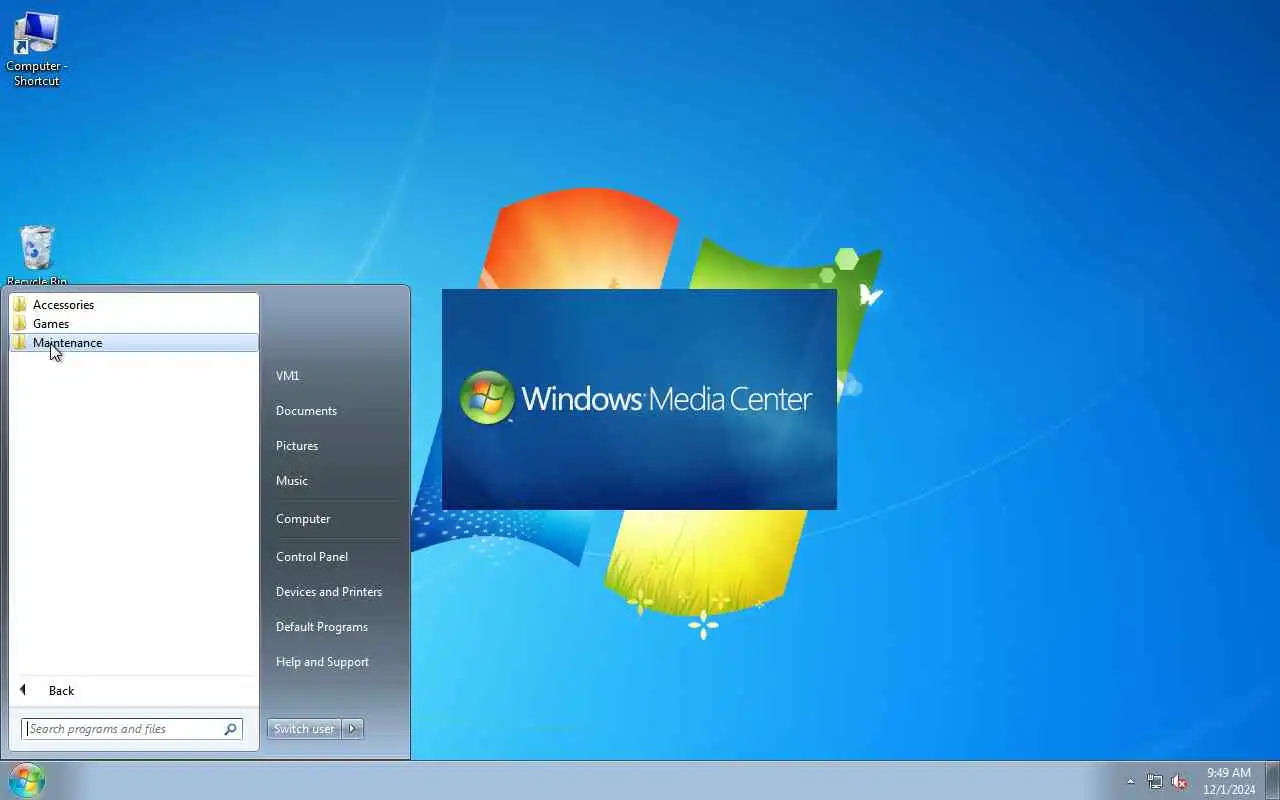
Task: Click the Back arrow icon
Action: pyautogui.click(x=23, y=690)
